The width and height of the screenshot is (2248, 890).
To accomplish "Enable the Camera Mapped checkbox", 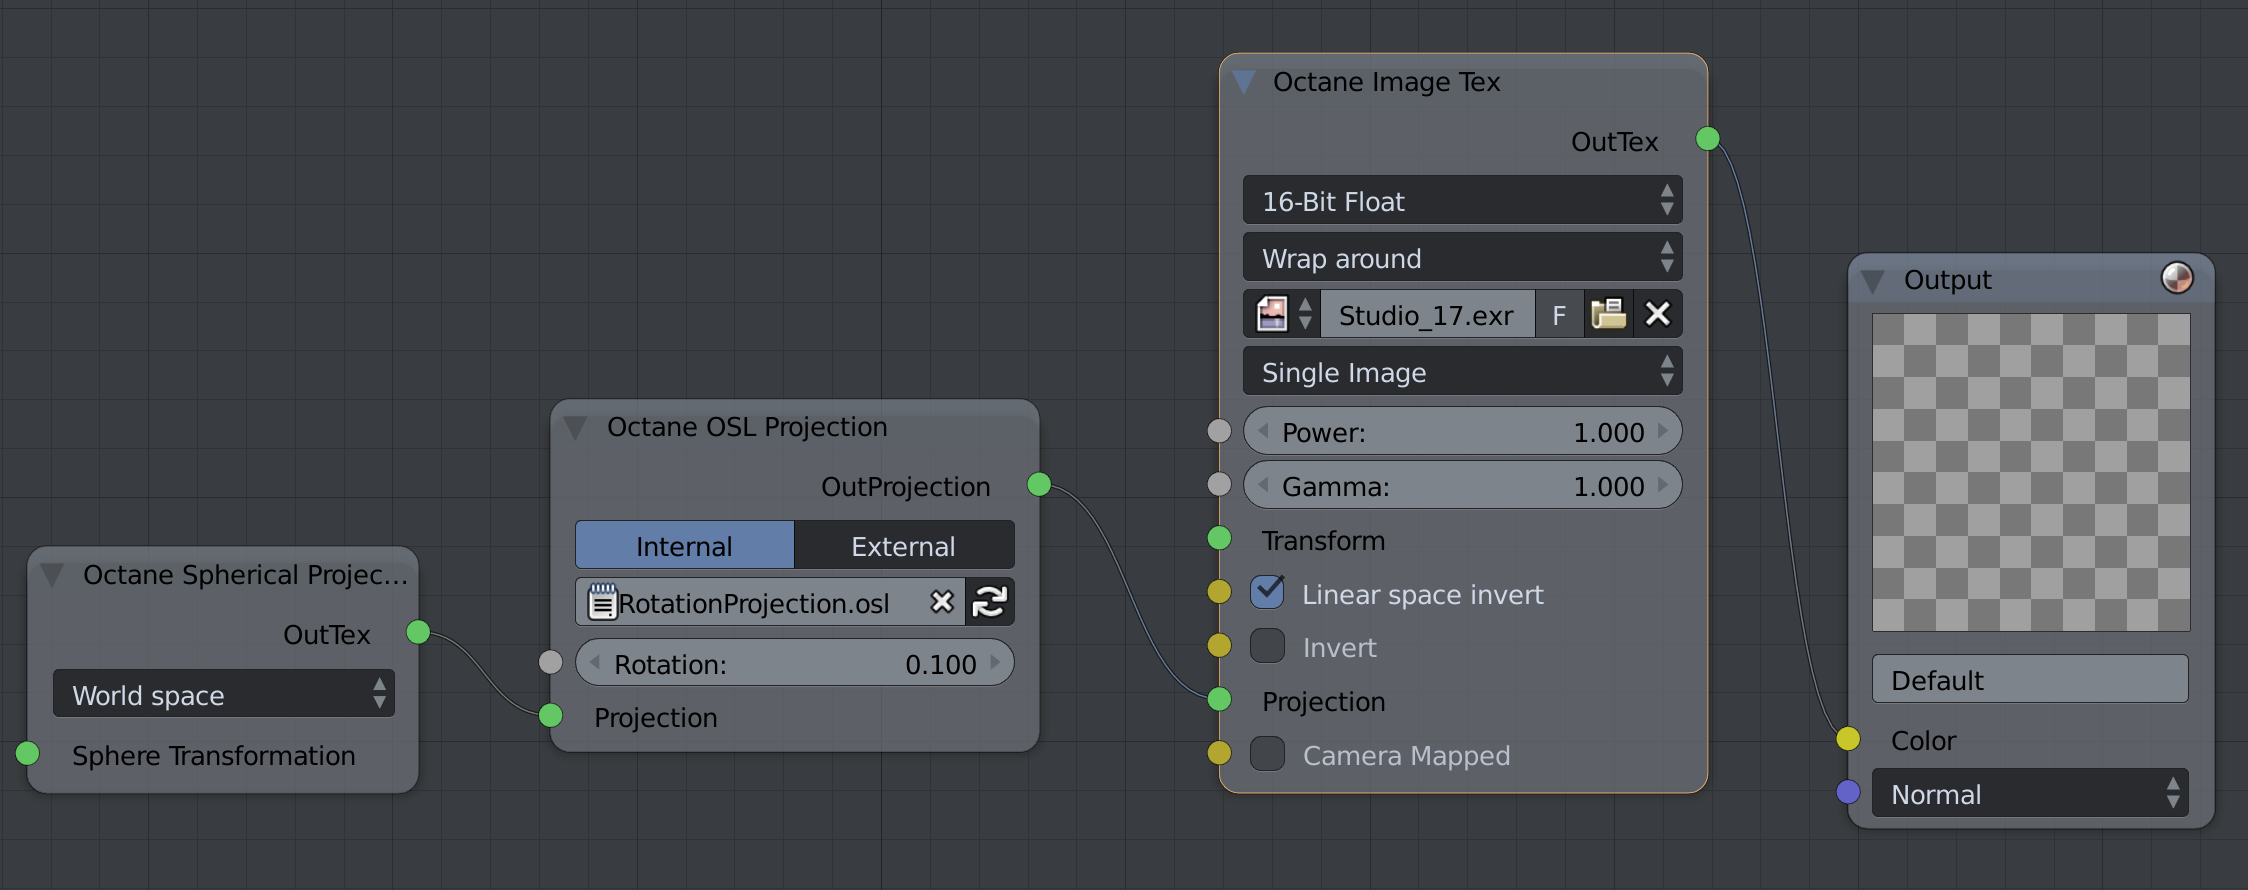I will click(x=1268, y=754).
